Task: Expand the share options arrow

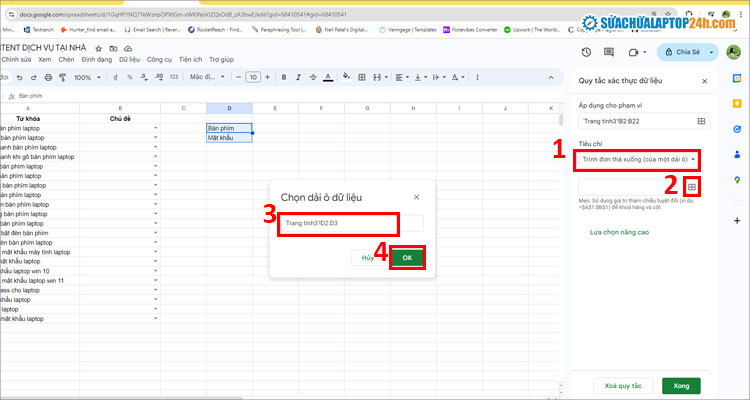Action: (x=712, y=52)
